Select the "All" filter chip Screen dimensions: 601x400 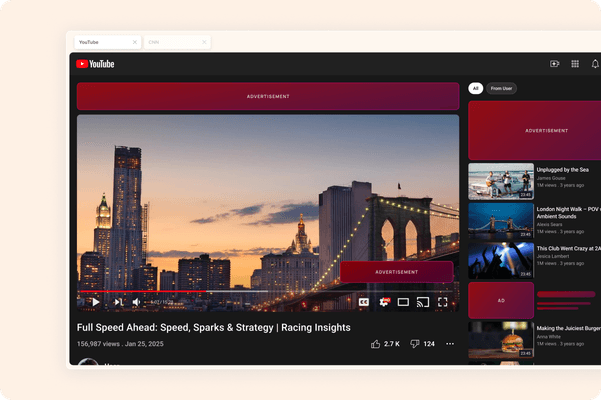click(476, 89)
